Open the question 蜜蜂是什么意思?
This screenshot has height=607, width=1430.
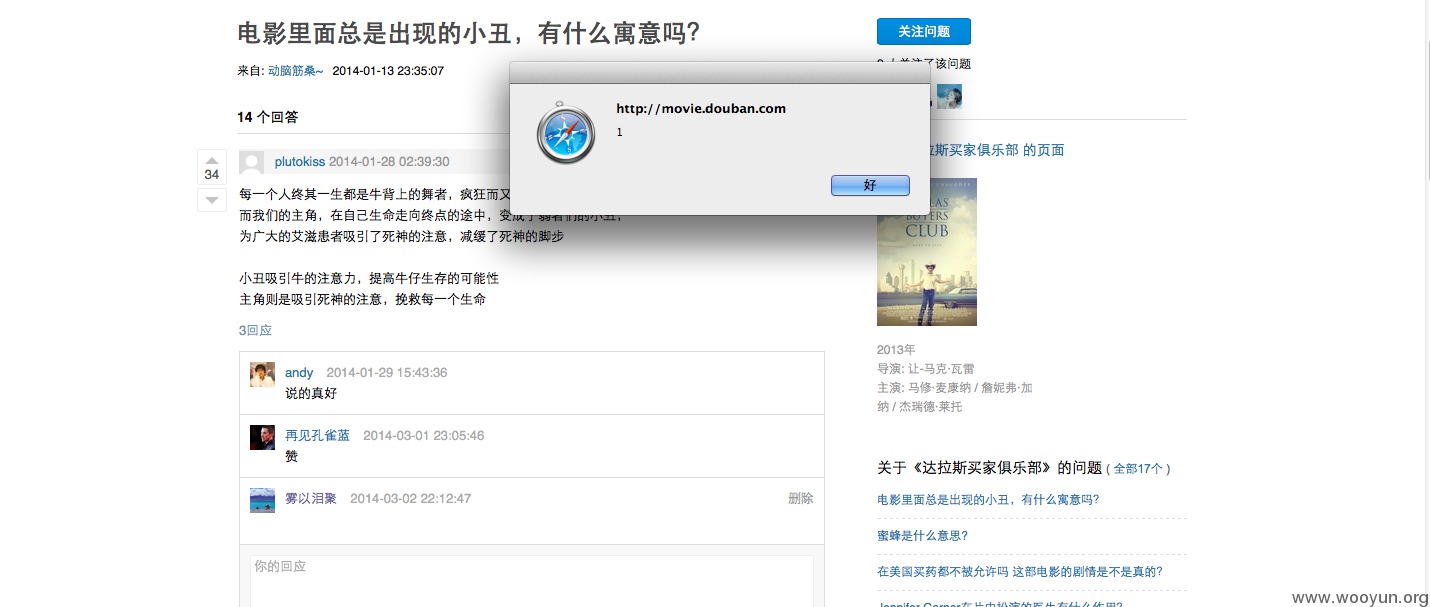[922, 535]
